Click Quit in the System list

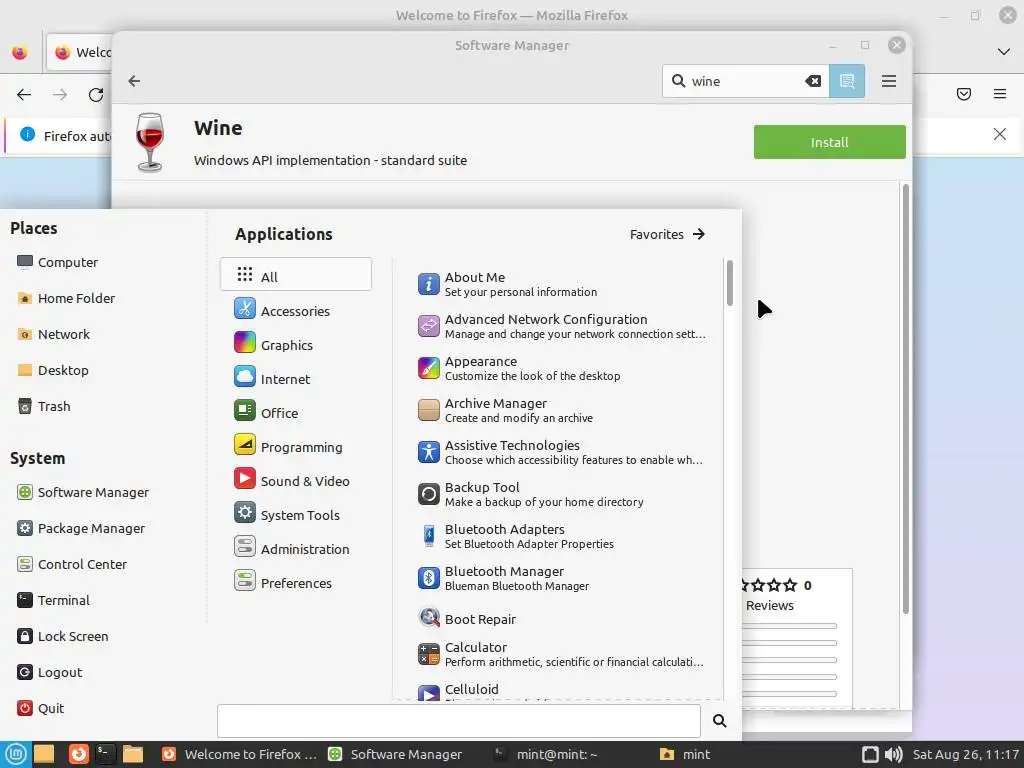click(40, 708)
